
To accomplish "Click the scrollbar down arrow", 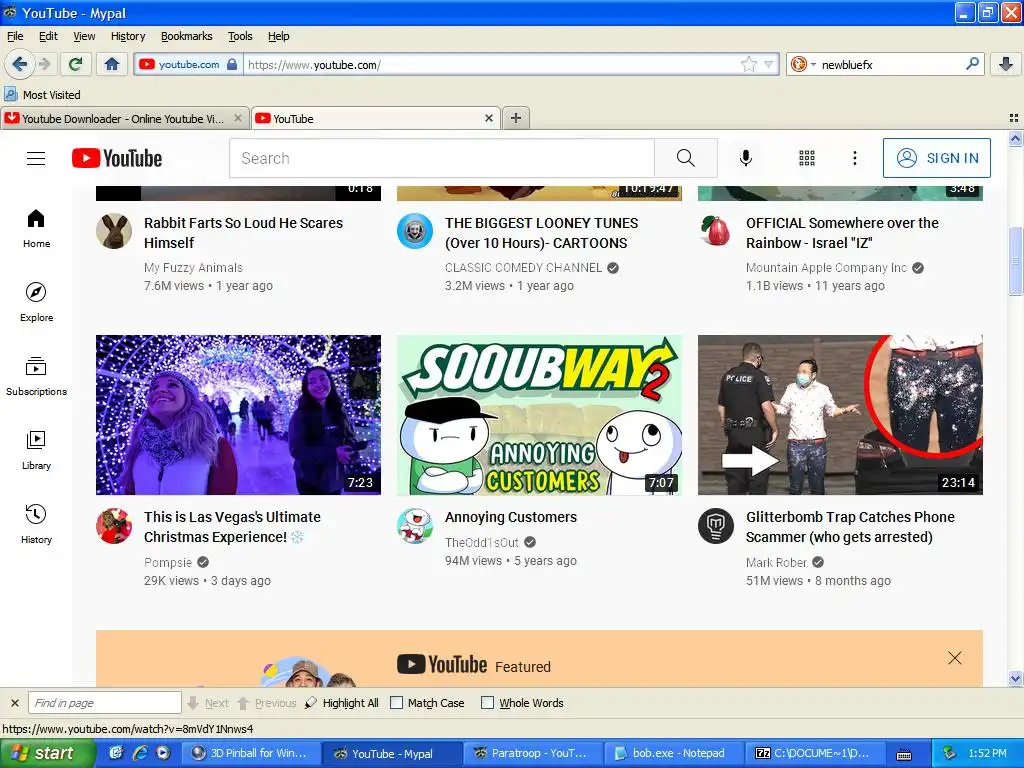I will point(1015,679).
